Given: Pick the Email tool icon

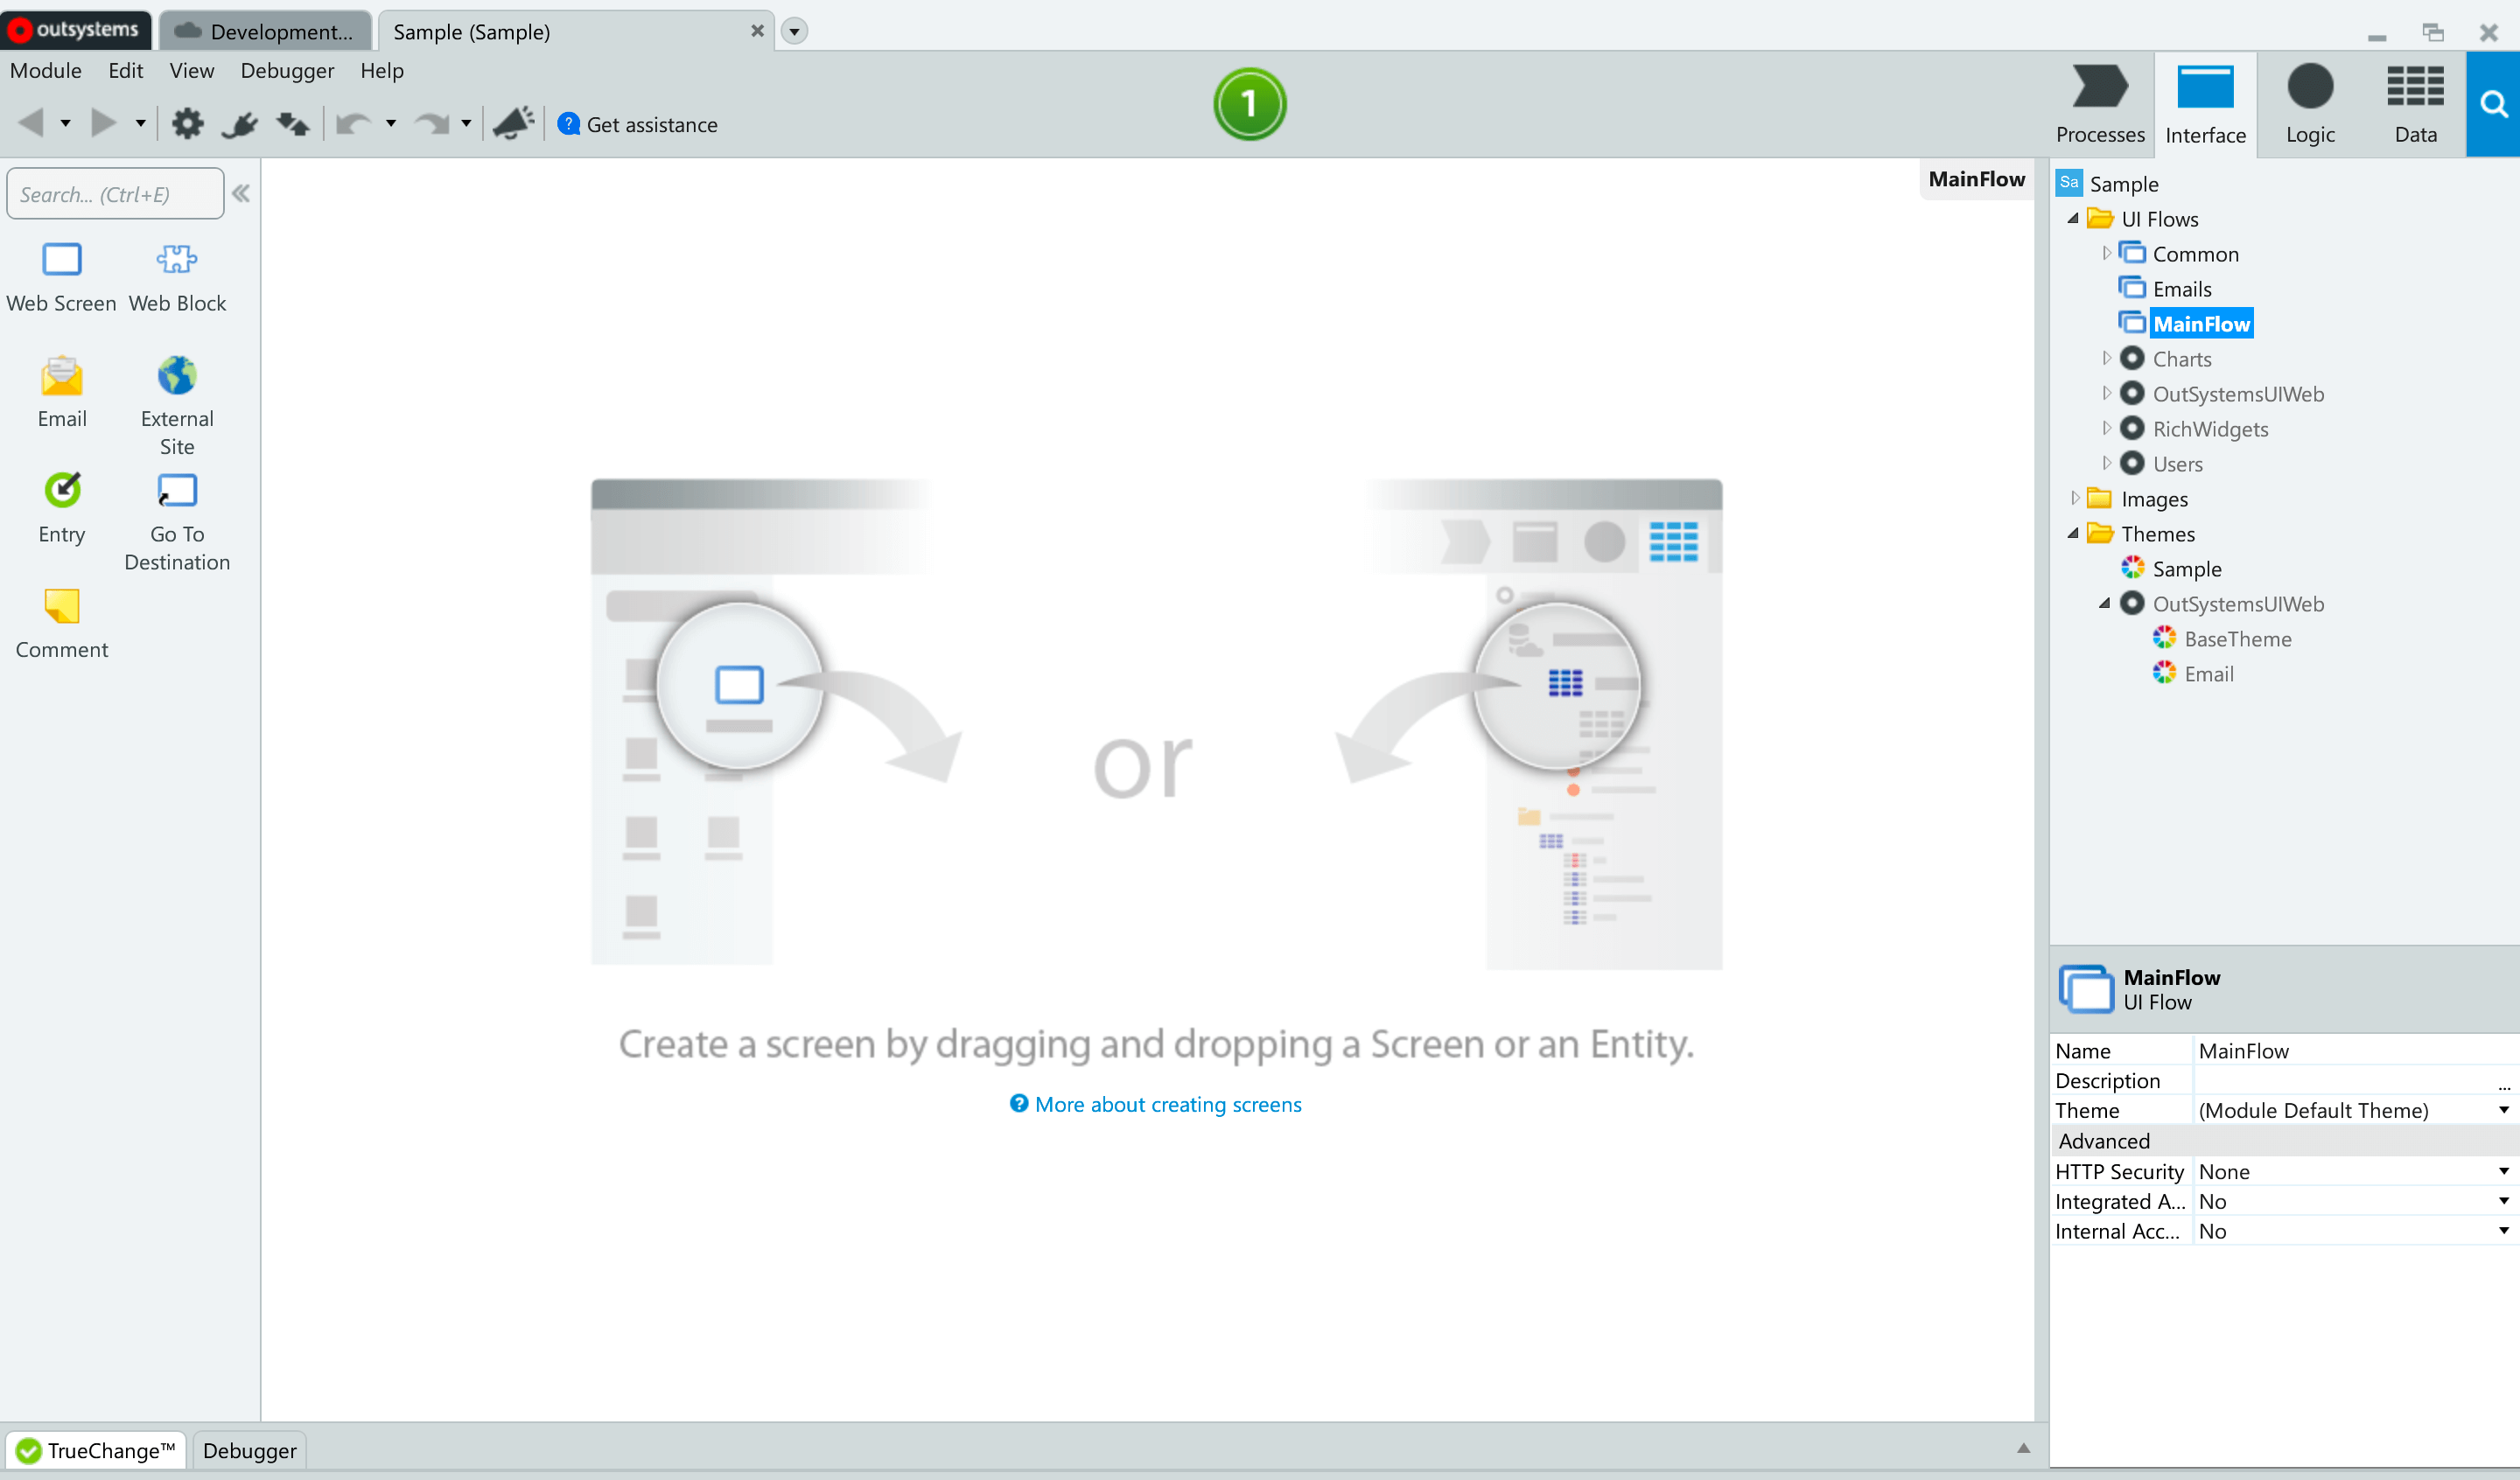Looking at the screenshot, I should 62,377.
